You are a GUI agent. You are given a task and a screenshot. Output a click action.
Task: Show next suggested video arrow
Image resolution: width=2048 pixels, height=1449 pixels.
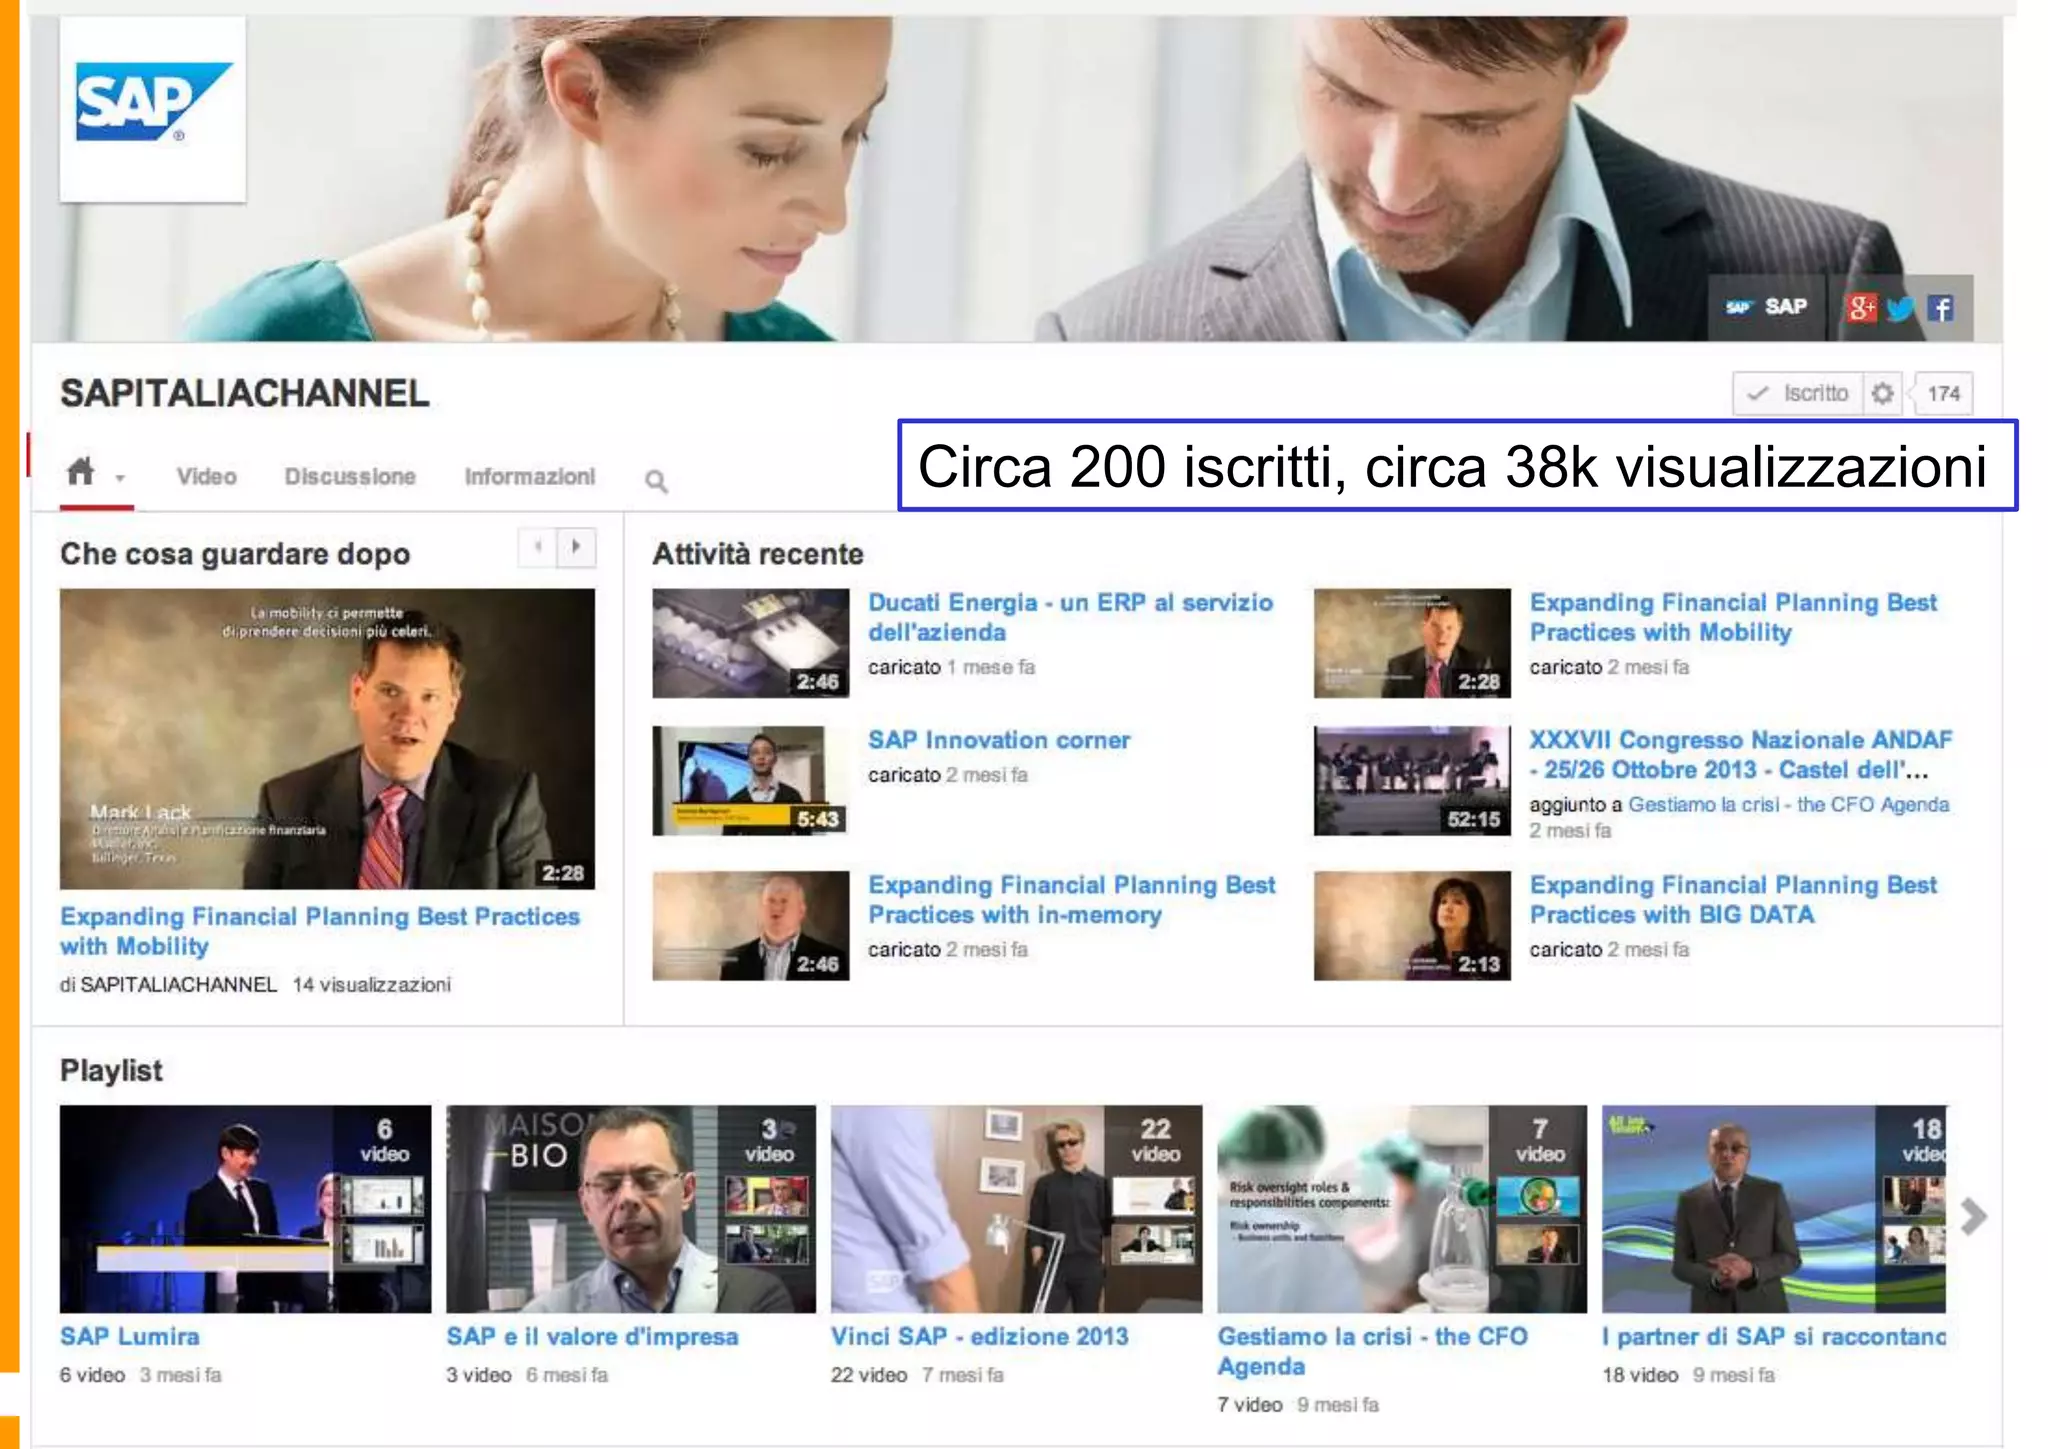click(x=576, y=547)
